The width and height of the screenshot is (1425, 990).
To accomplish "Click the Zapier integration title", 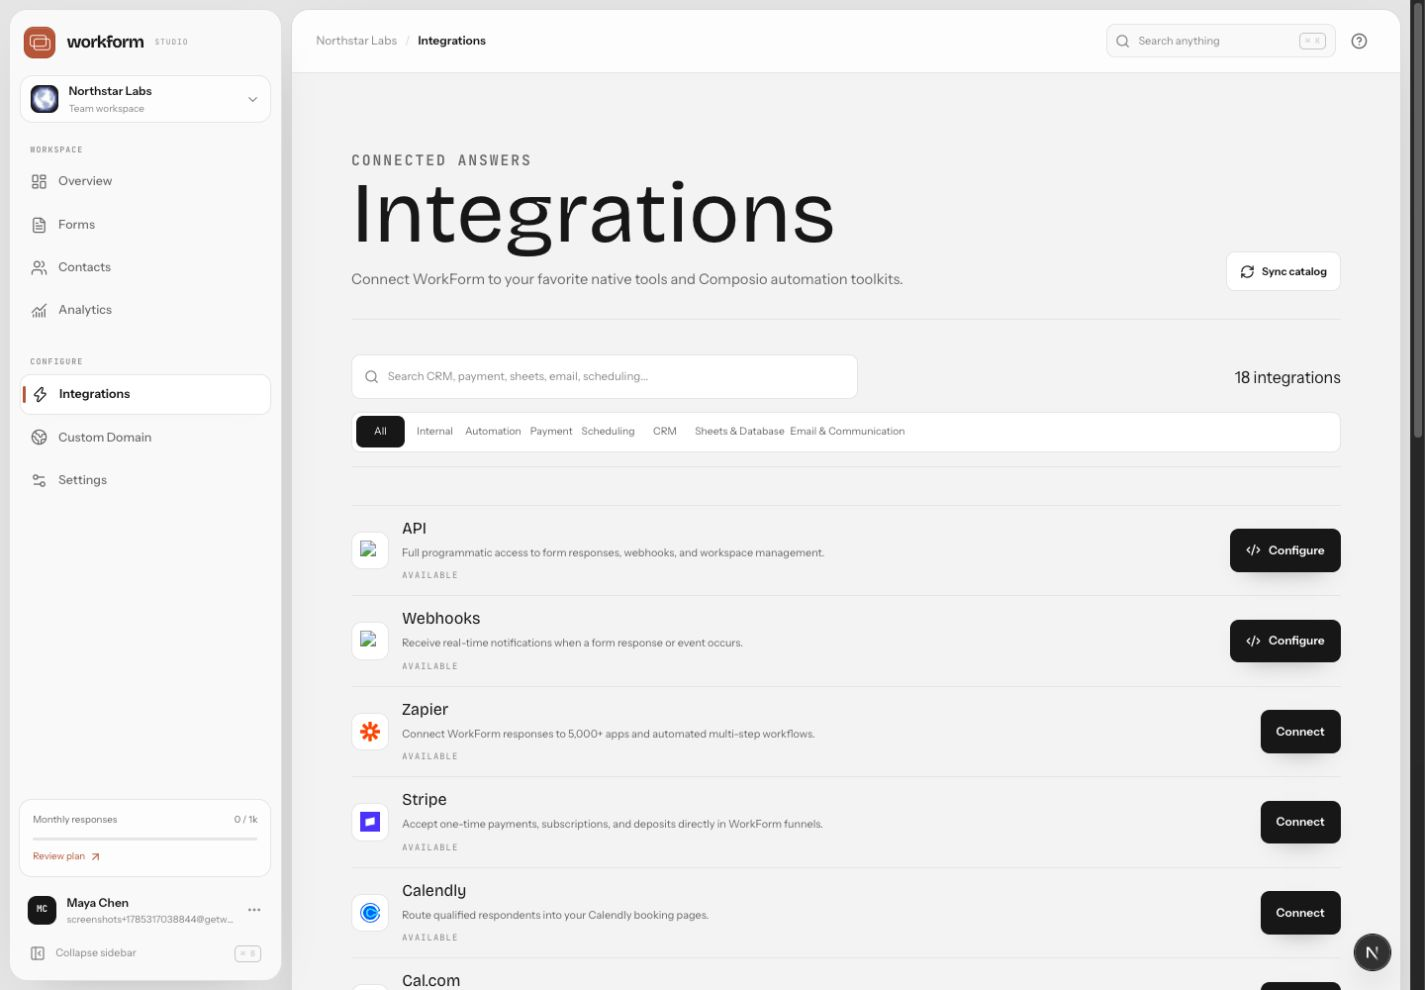I will [x=425, y=709].
